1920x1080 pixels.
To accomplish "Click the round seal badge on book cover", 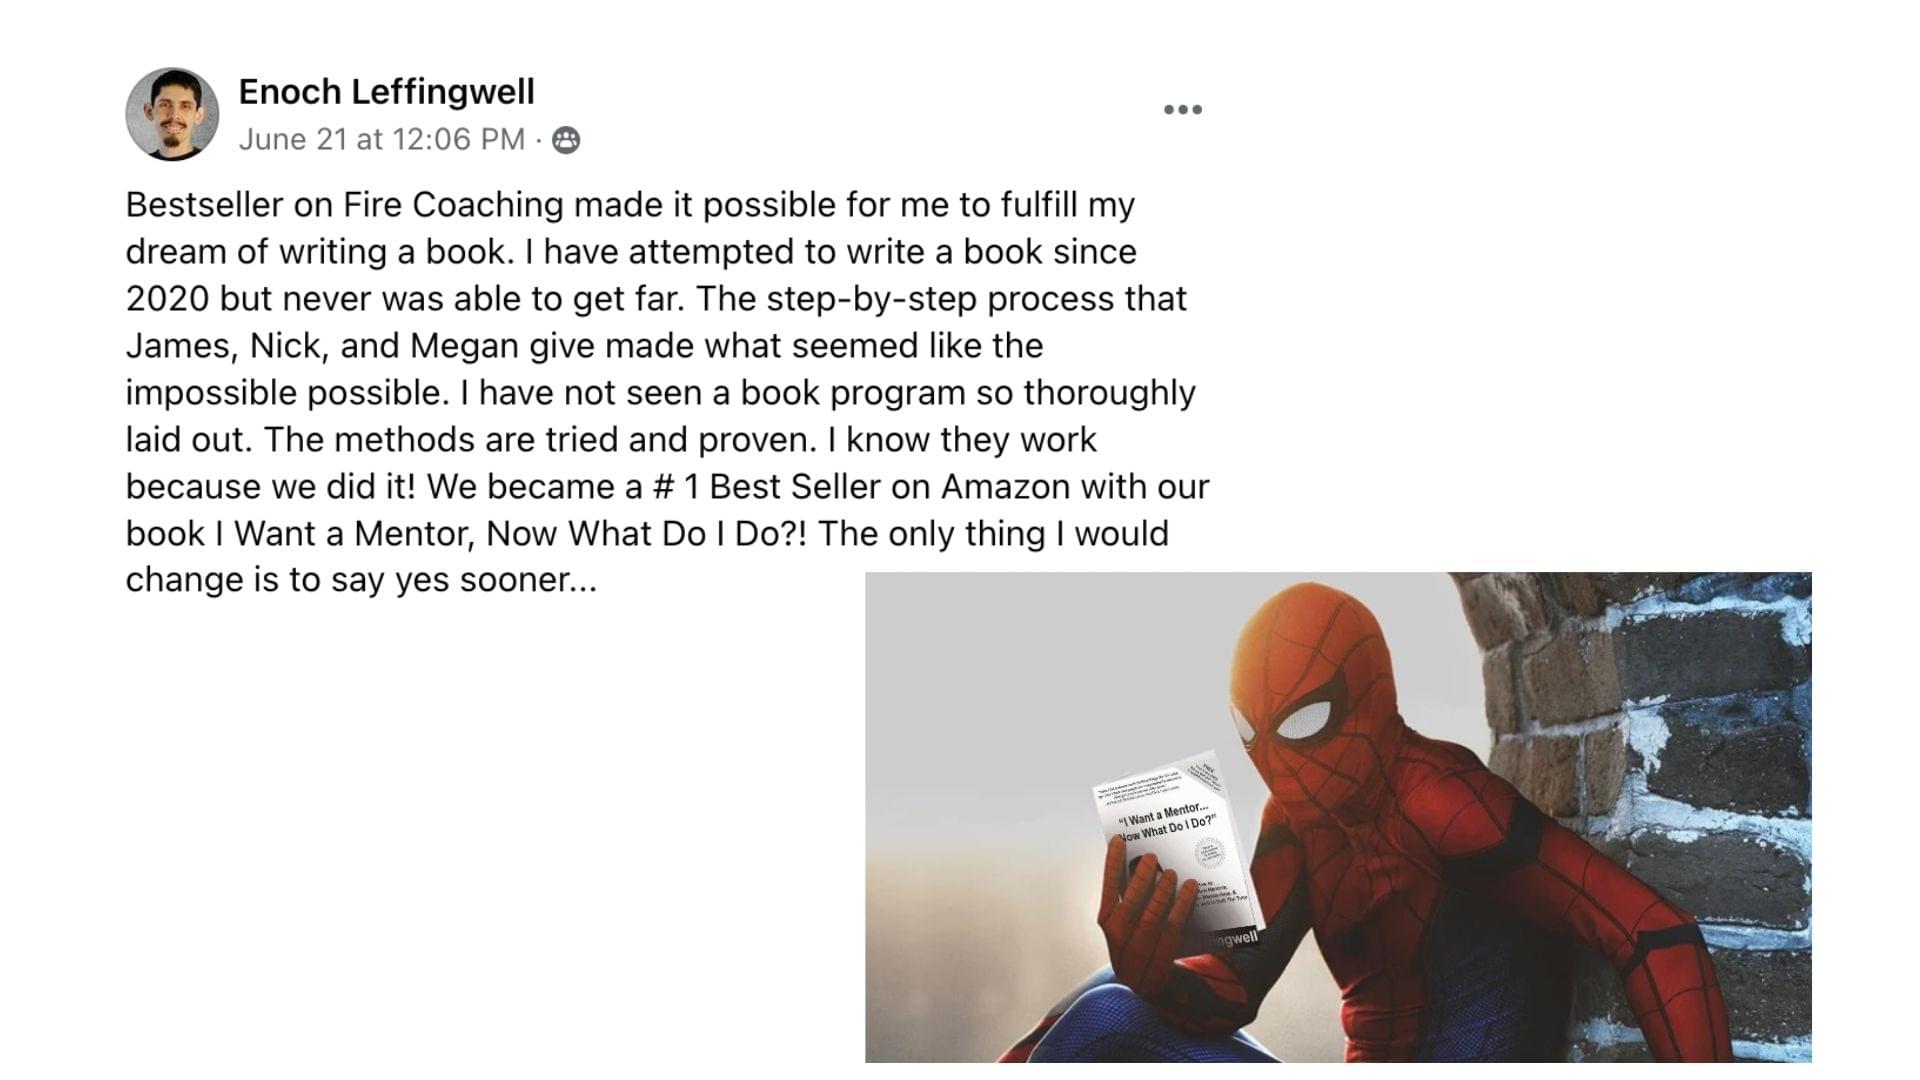I will click(x=1209, y=853).
